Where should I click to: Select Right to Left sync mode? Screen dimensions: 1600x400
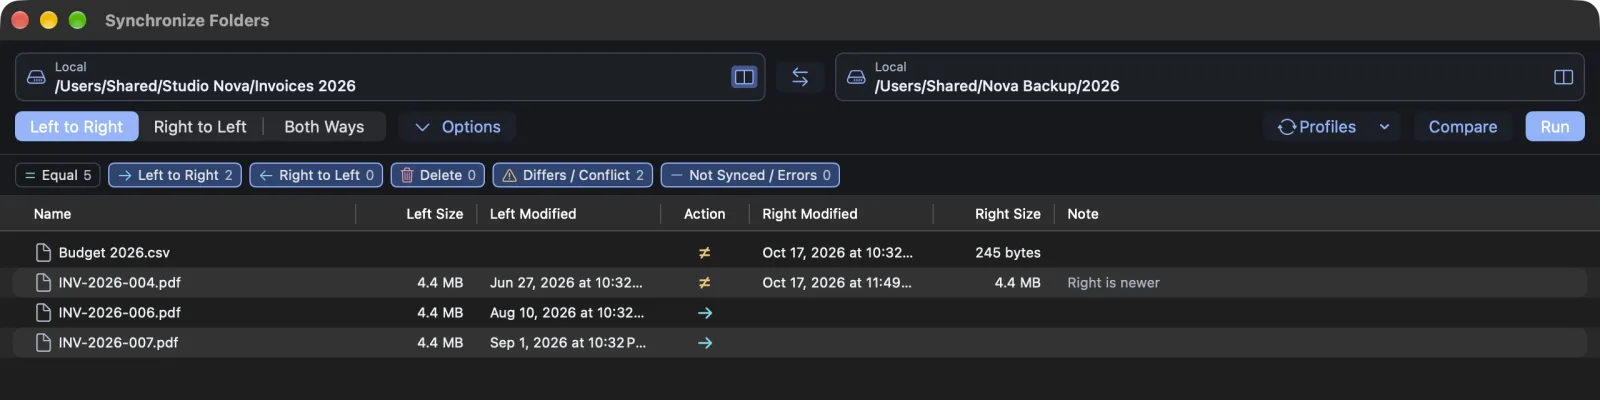click(x=200, y=127)
